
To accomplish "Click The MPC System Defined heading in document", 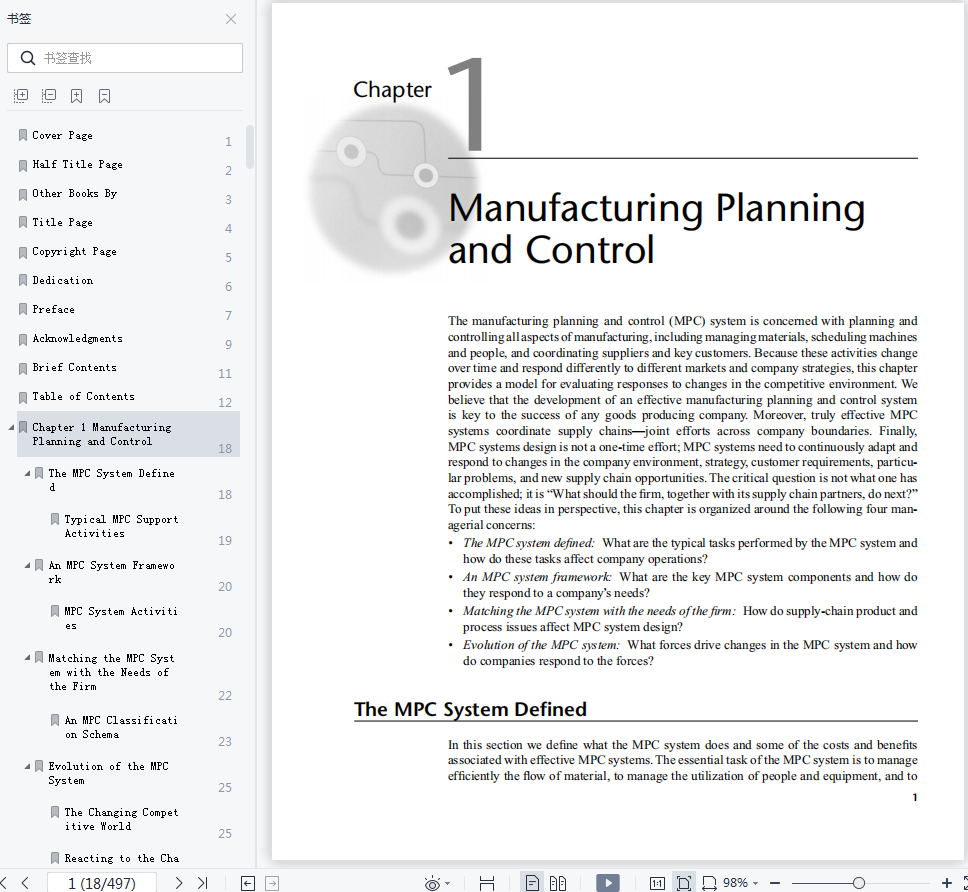I will (x=470, y=709).
